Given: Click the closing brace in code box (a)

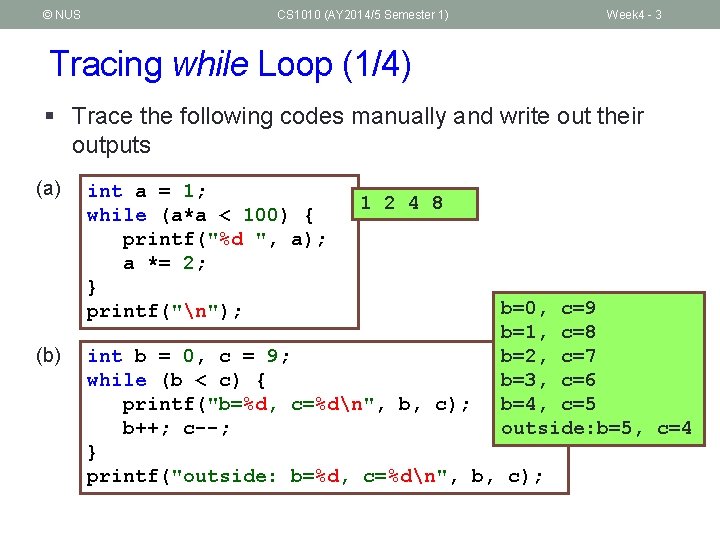Looking at the screenshot, I should coord(92,287).
